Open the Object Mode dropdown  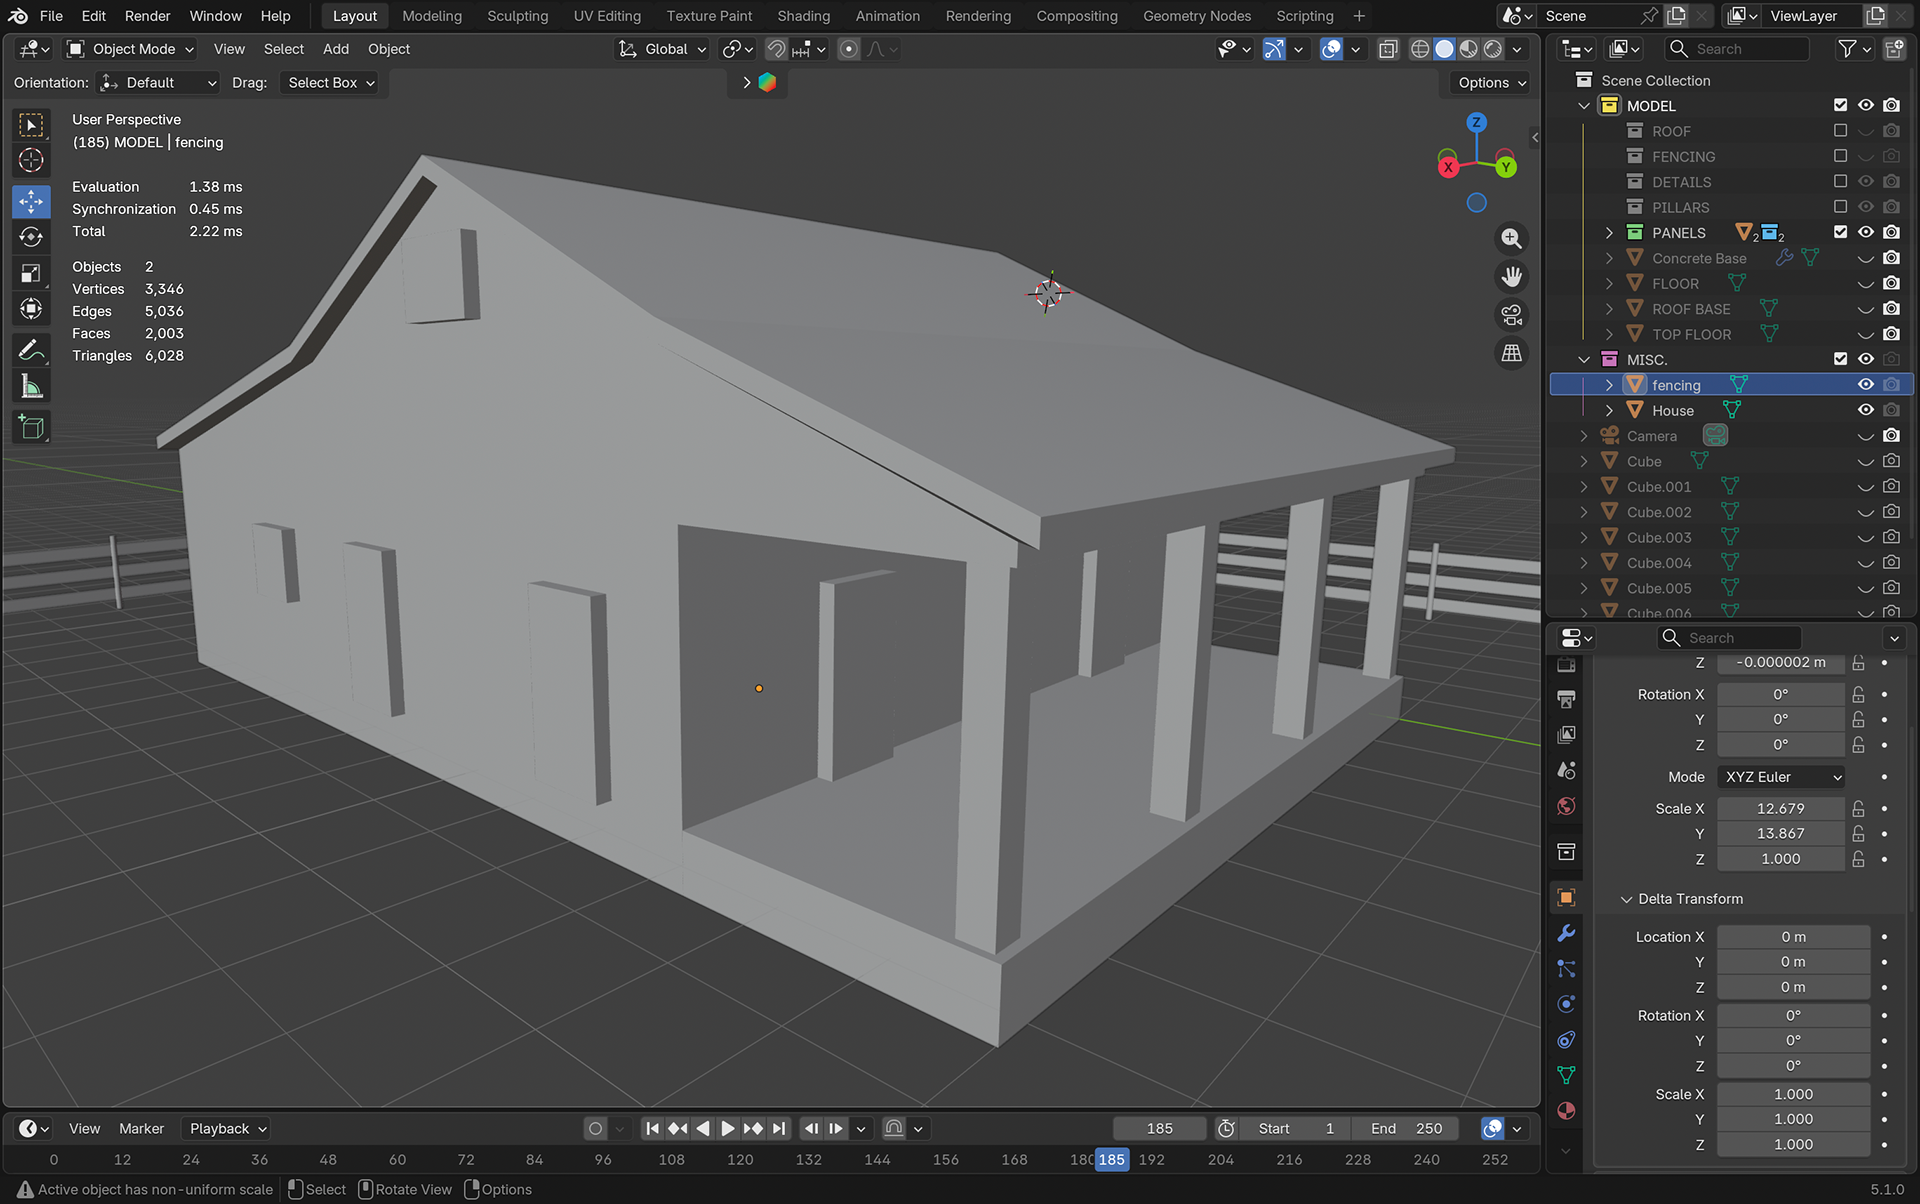130,49
